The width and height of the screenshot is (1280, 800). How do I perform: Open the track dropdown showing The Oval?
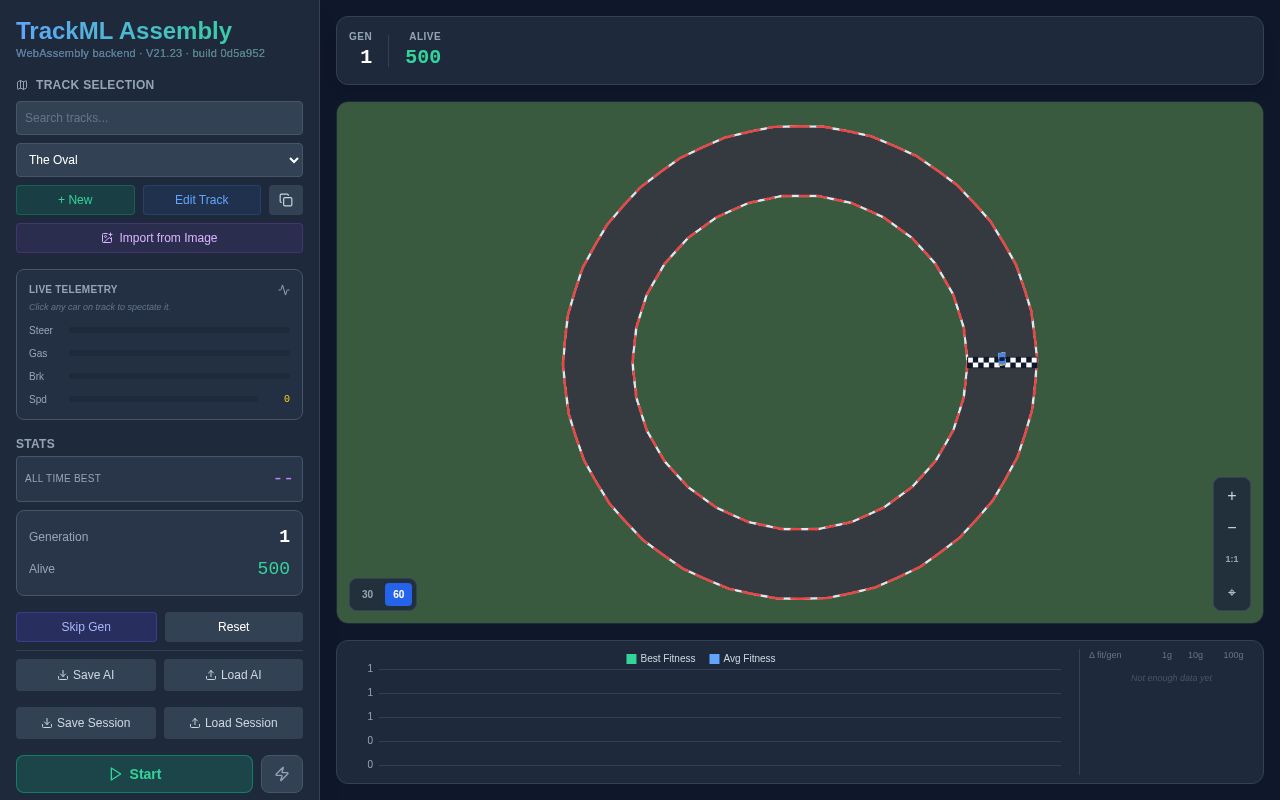click(x=159, y=160)
